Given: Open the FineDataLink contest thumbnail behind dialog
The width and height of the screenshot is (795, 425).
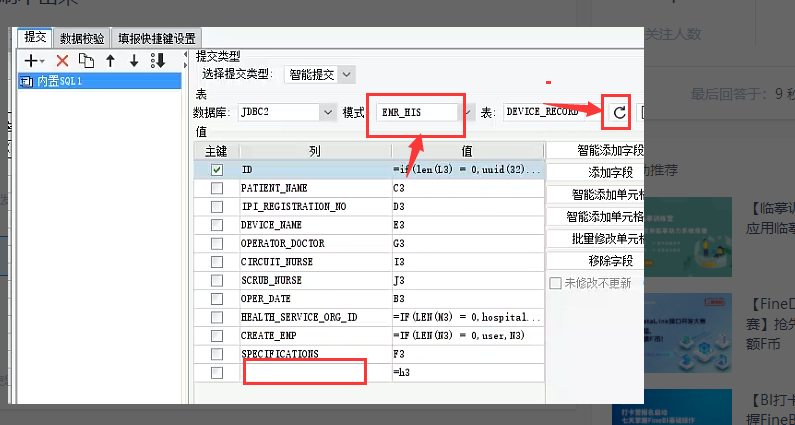Looking at the screenshot, I should pos(688,333).
